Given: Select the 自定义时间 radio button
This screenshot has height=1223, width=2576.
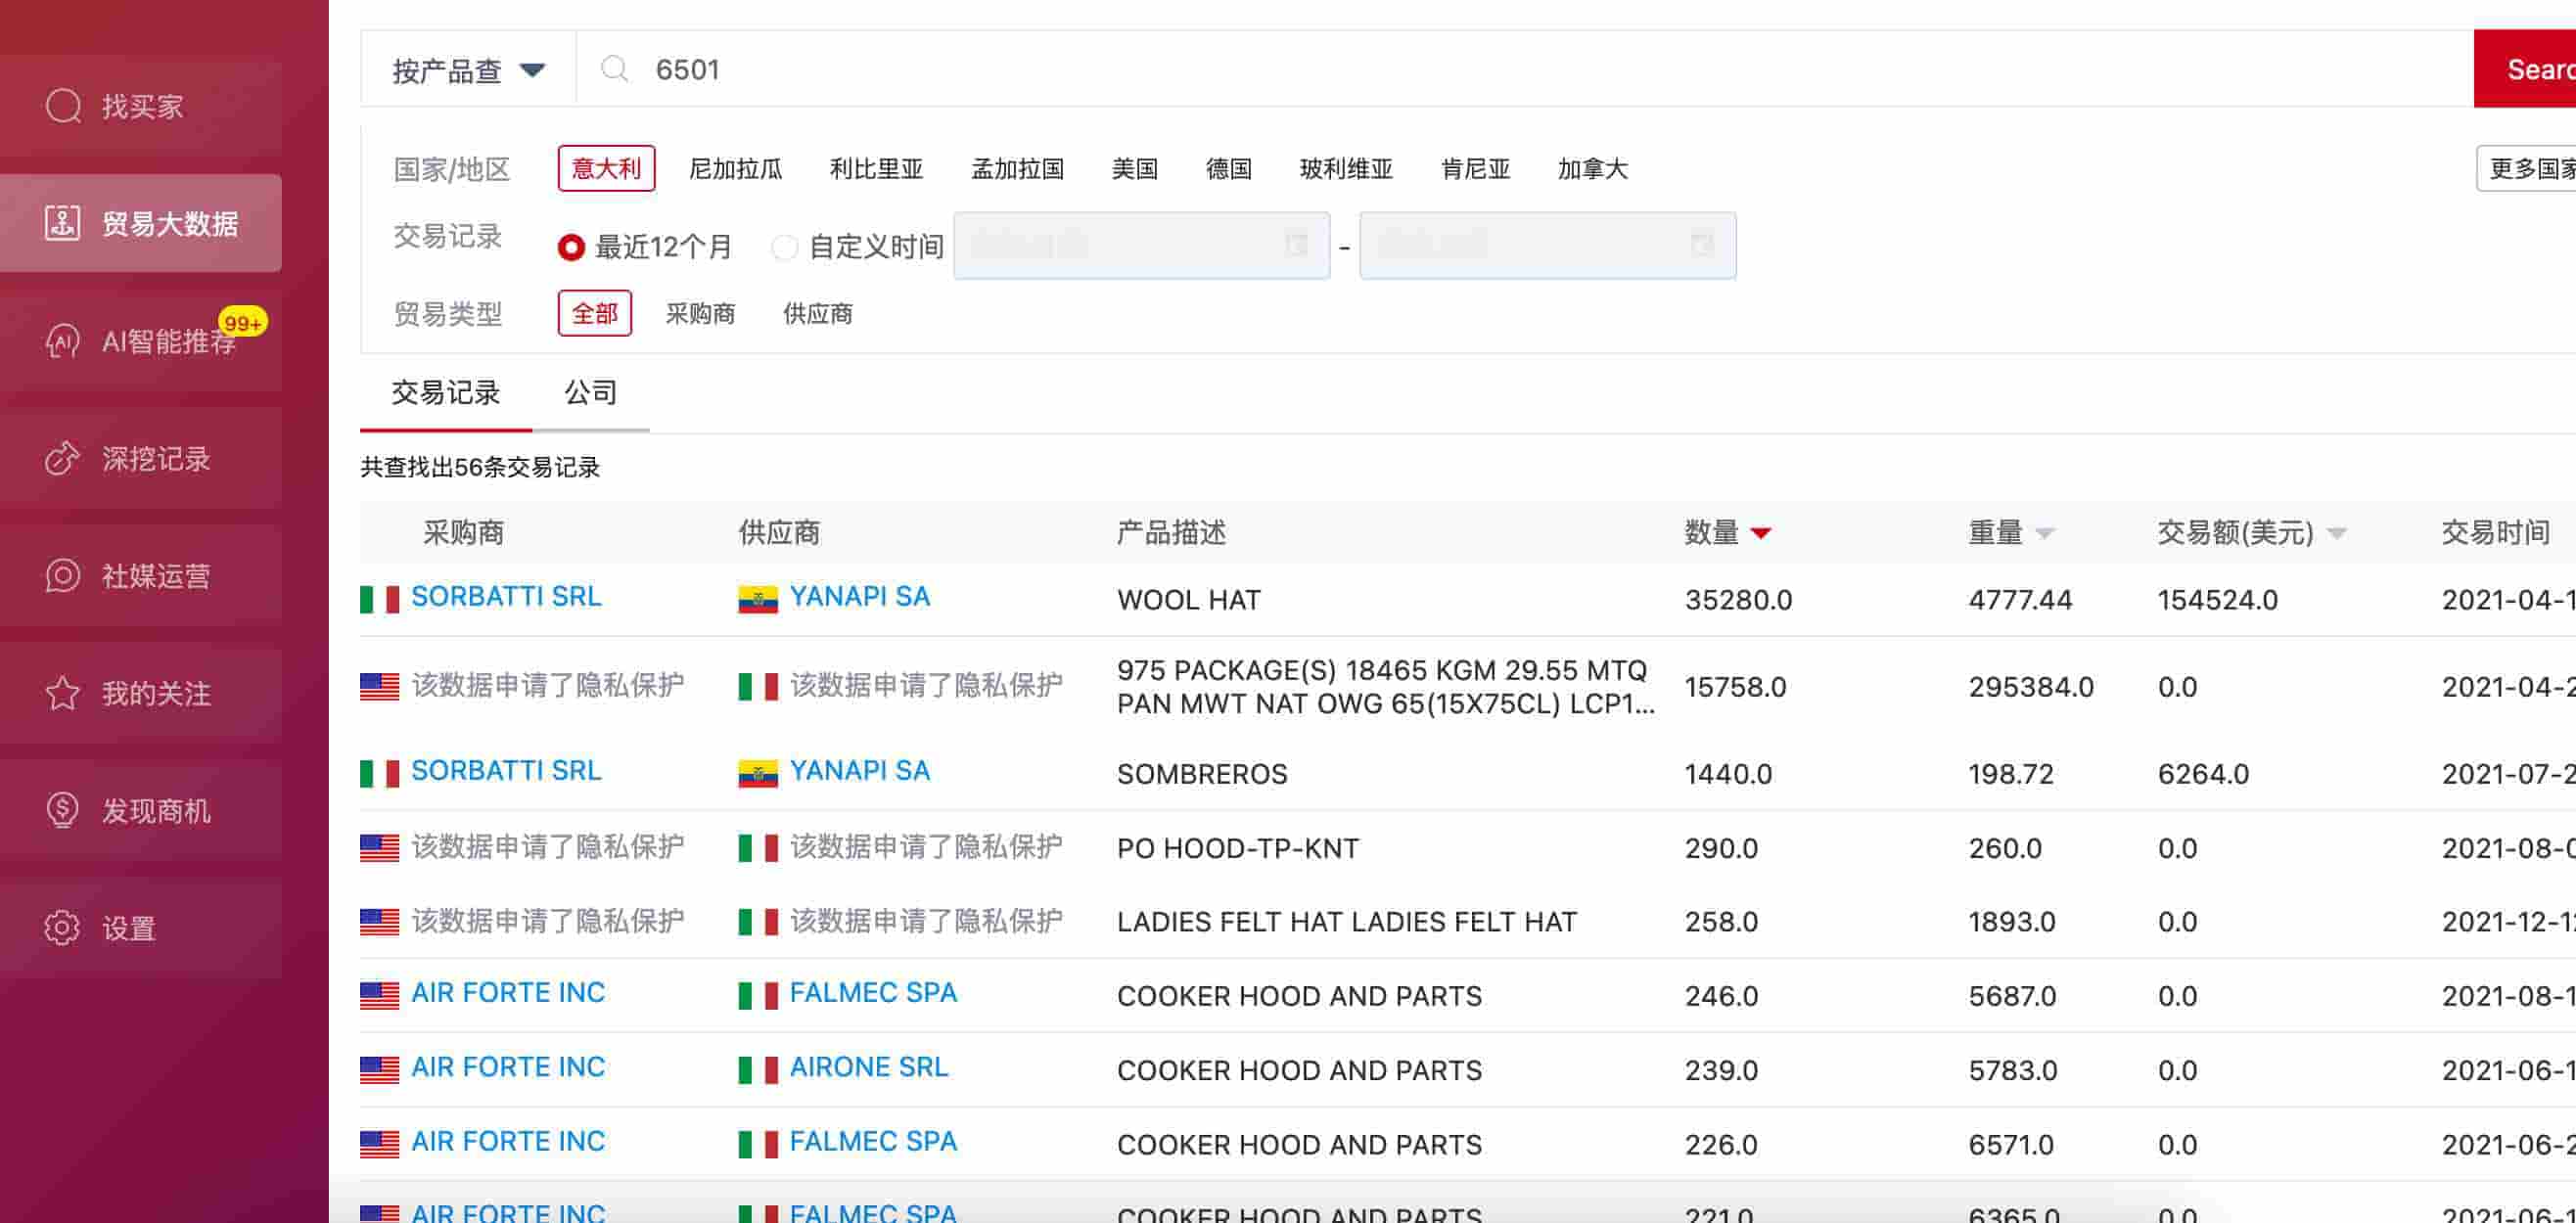Looking at the screenshot, I should tap(784, 247).
